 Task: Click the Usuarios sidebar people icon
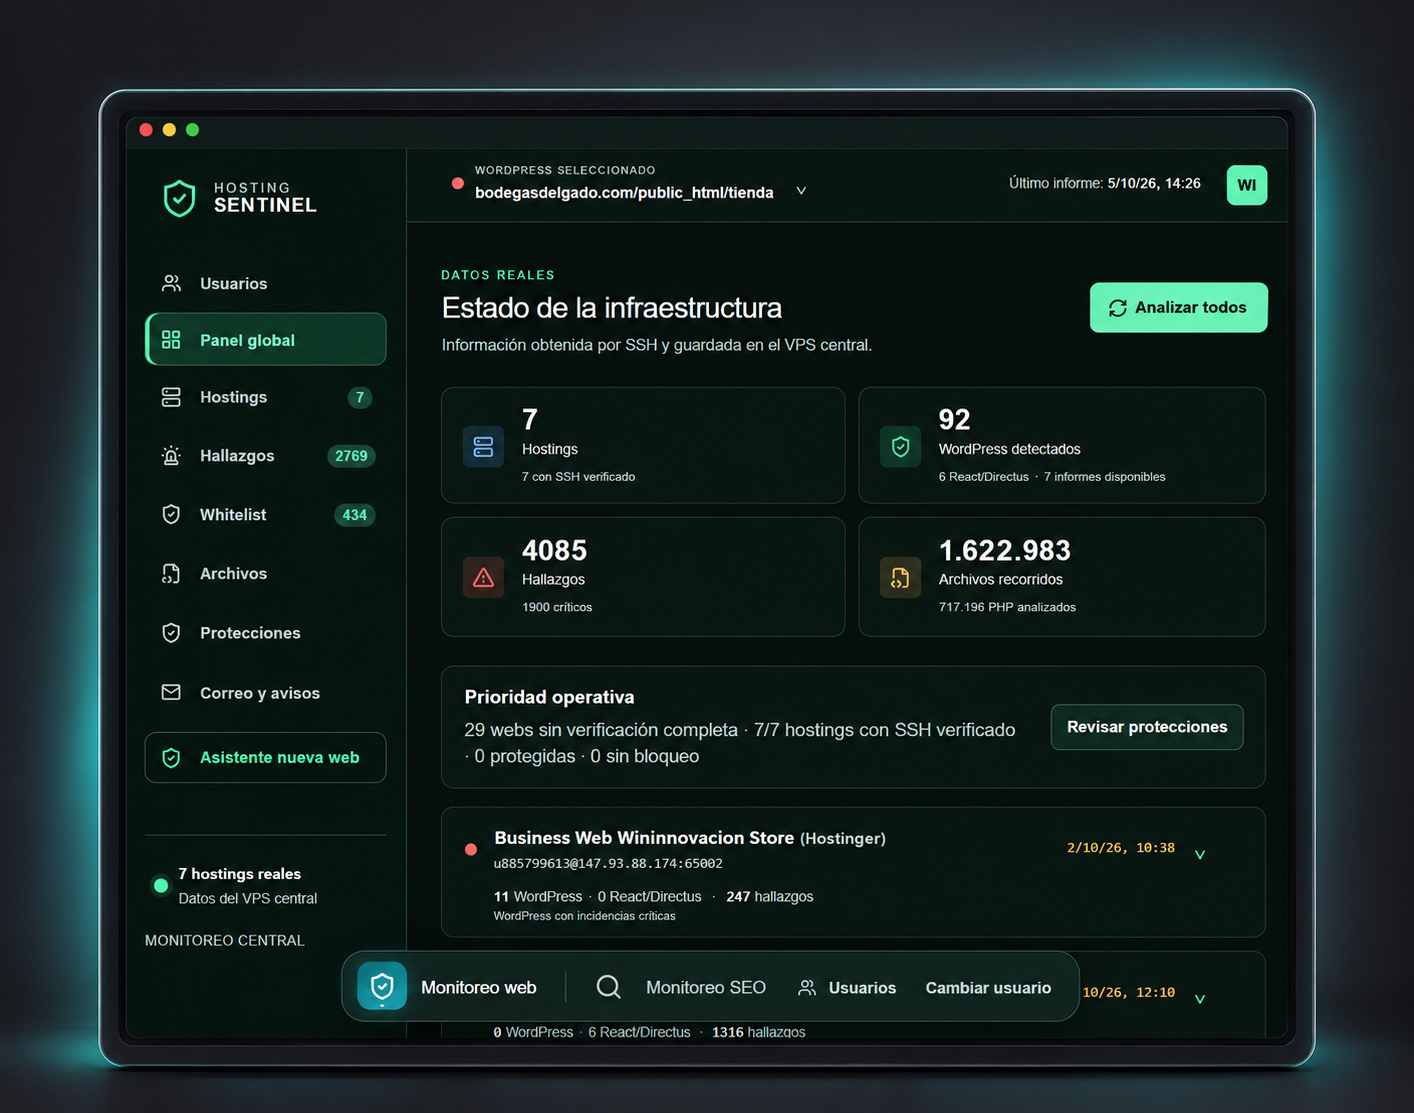click(172, 284)
